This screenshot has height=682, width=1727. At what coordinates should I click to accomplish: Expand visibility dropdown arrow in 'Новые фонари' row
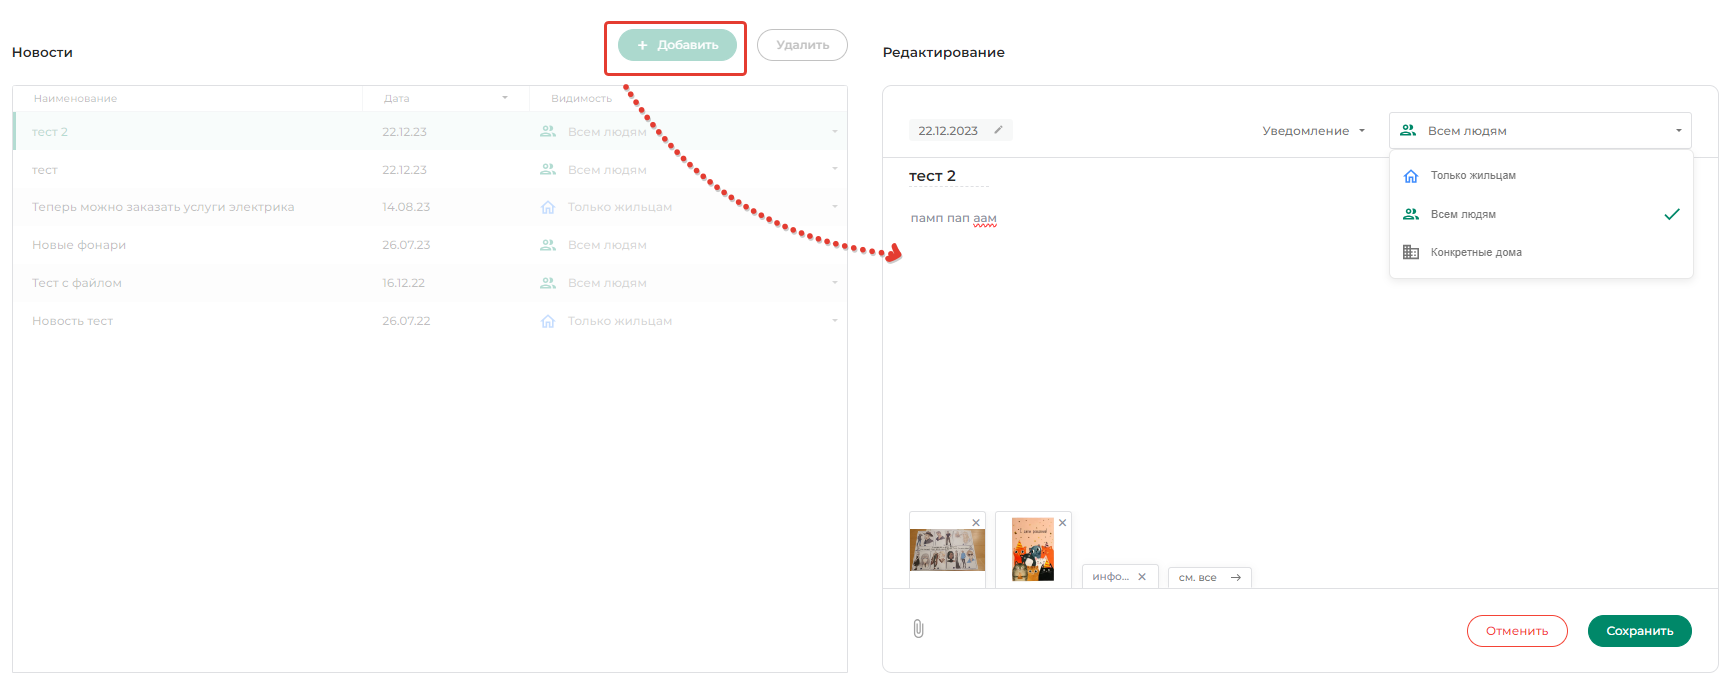[x=834, y=245]
